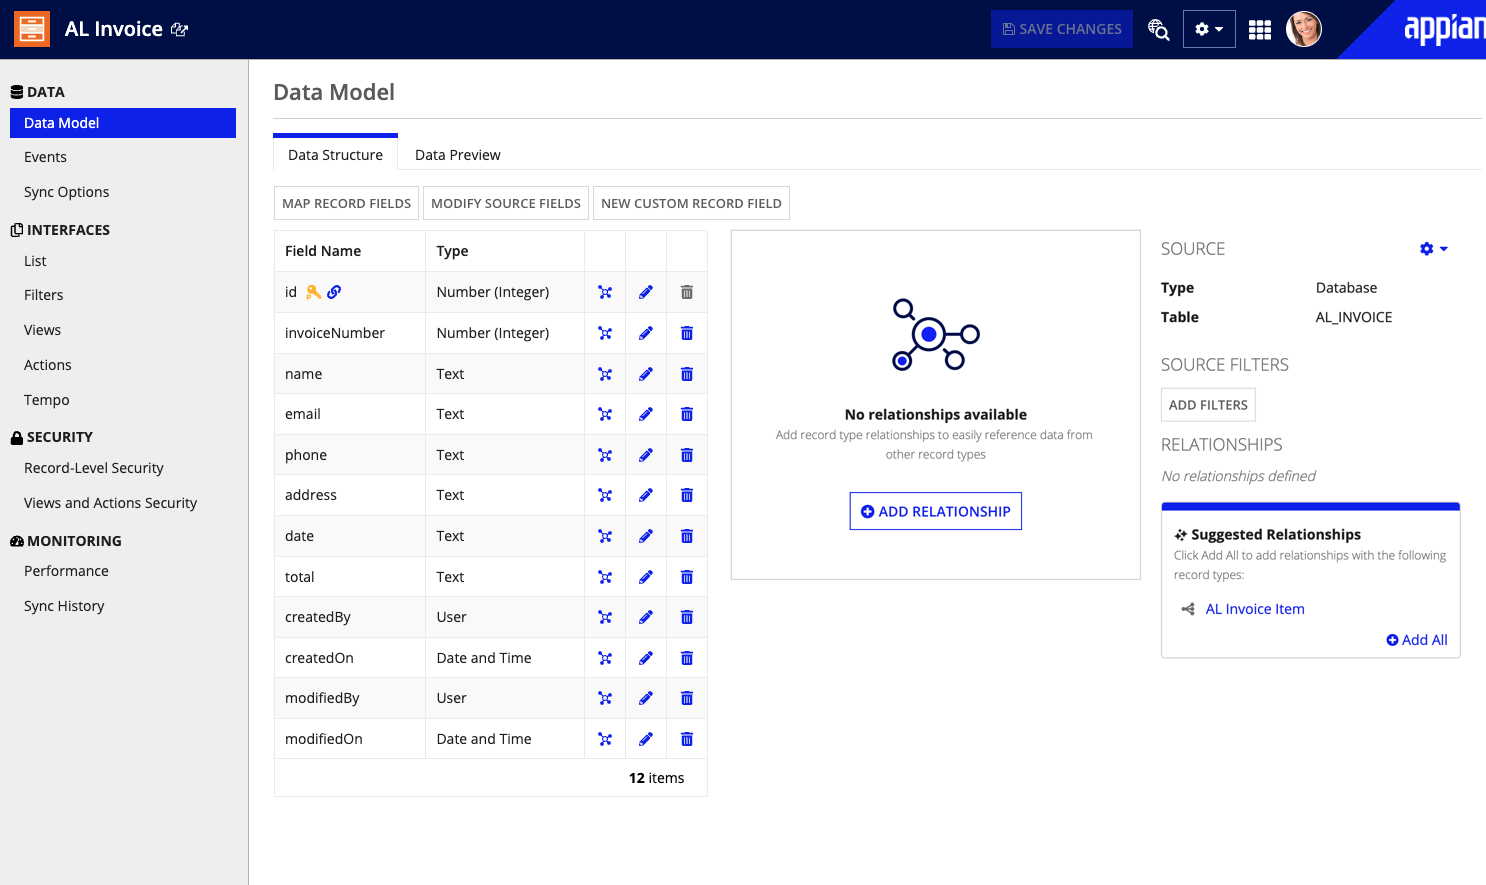The image size is (1486, 885).
Task: Click the Field Name column header
Action: pyautogui.click(x=350, y=251)
